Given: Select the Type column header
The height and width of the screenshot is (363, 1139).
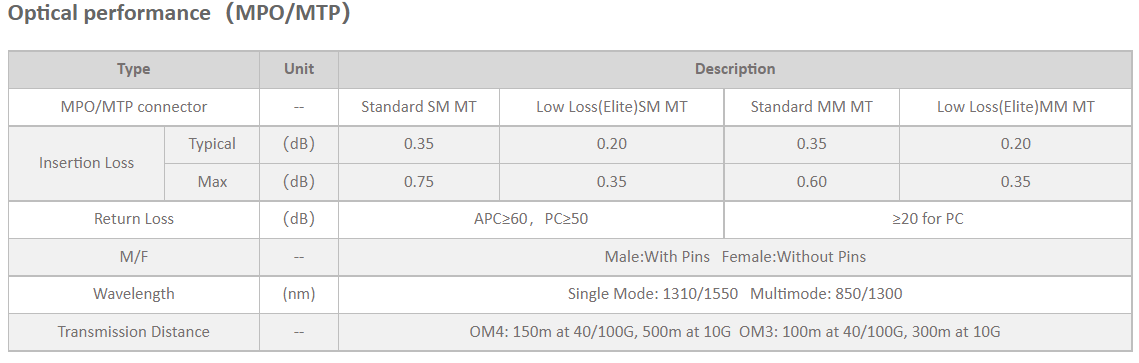Looking at the screenshot, I should 134,70.
